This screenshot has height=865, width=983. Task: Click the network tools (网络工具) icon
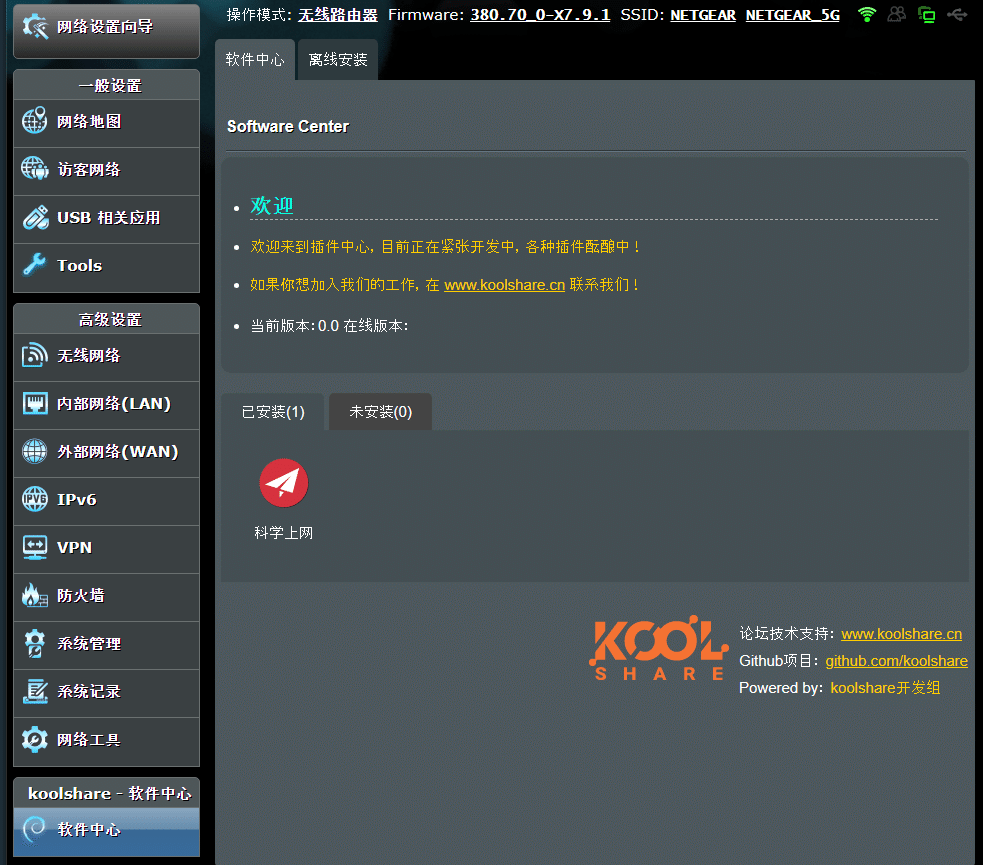click(x=34, y=739)
